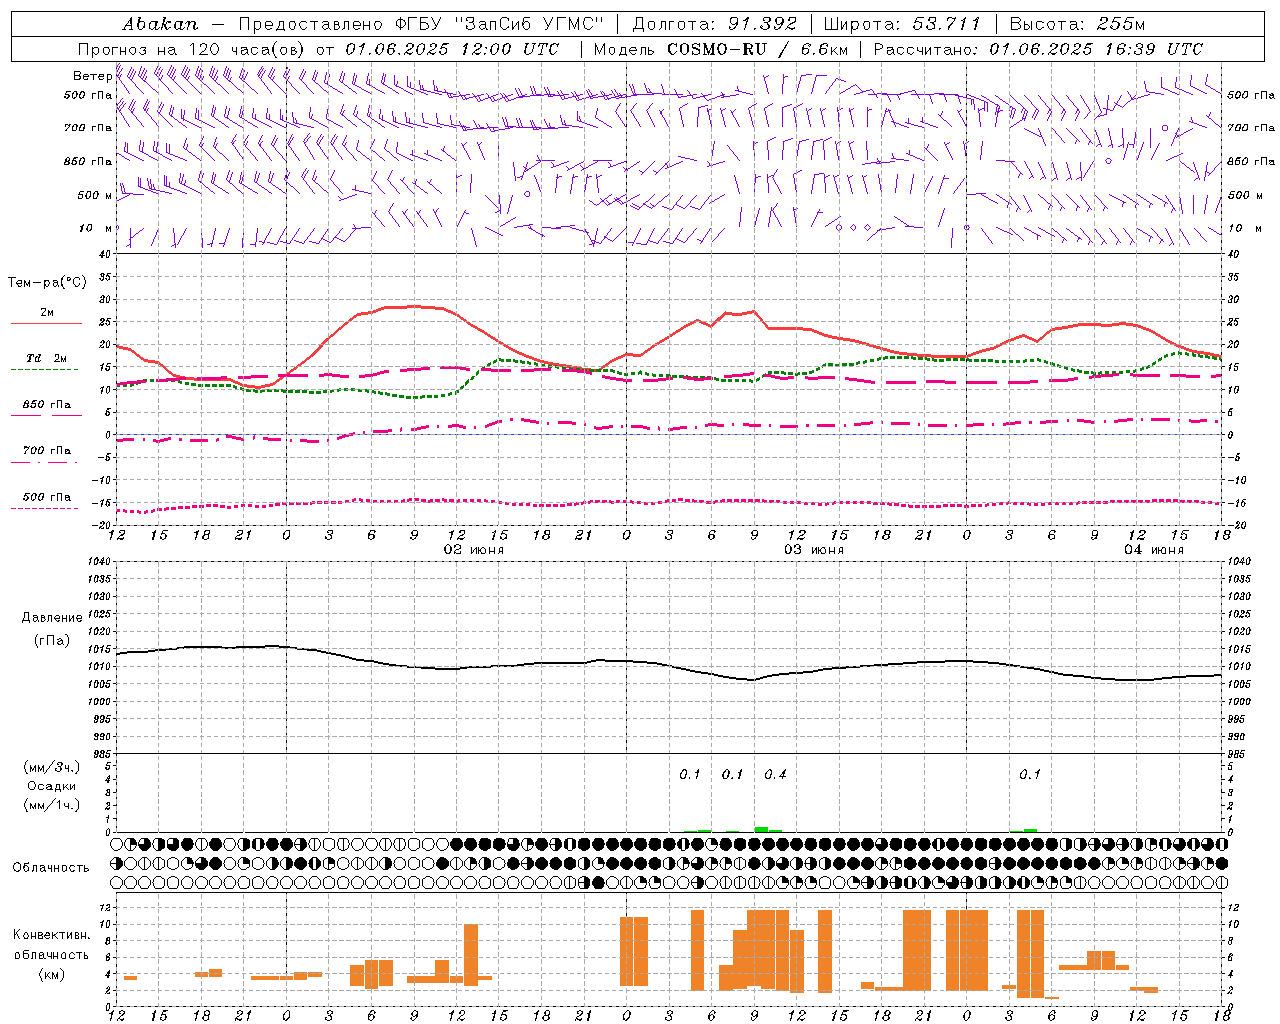Click the '(мм/1ч.)' precipitation unit label
The height and width of the screenshot is (1024, 1280).
pos(52,805)
